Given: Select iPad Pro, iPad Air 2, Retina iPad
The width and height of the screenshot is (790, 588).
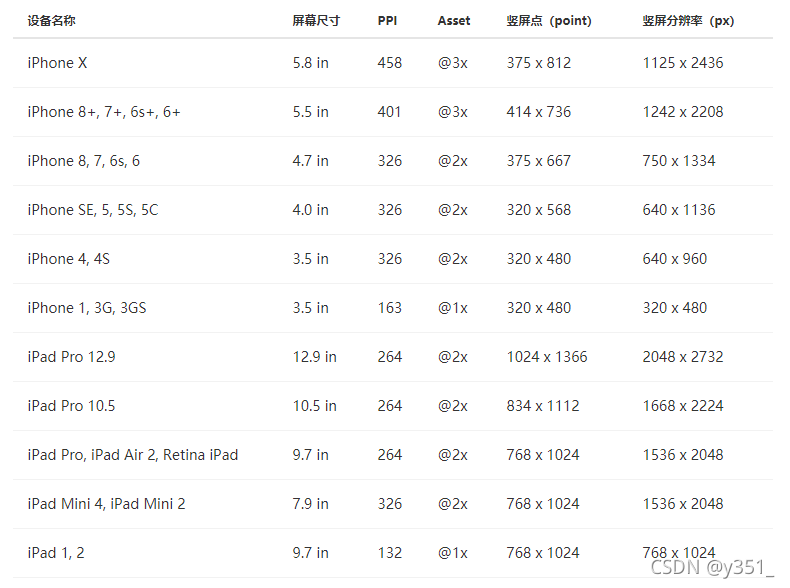Looking at the screenshot, I should pyautogui.click(x=133, y=455).
